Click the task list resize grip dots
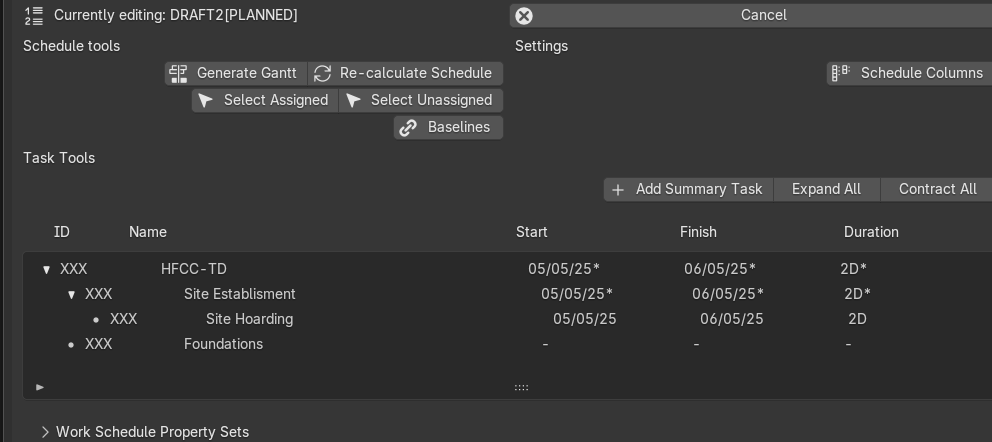 tap(521, 388)
